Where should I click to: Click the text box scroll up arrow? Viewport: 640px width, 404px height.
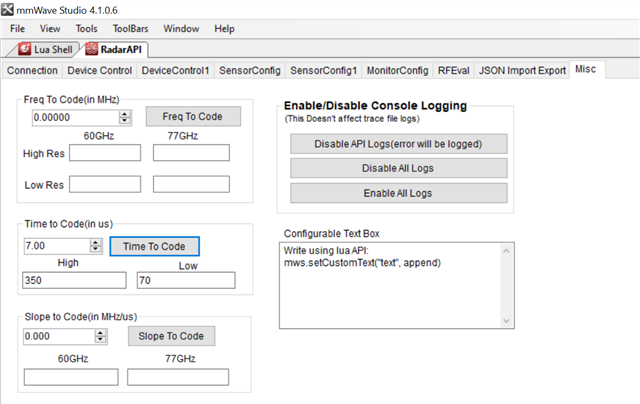tap(506, 251)
